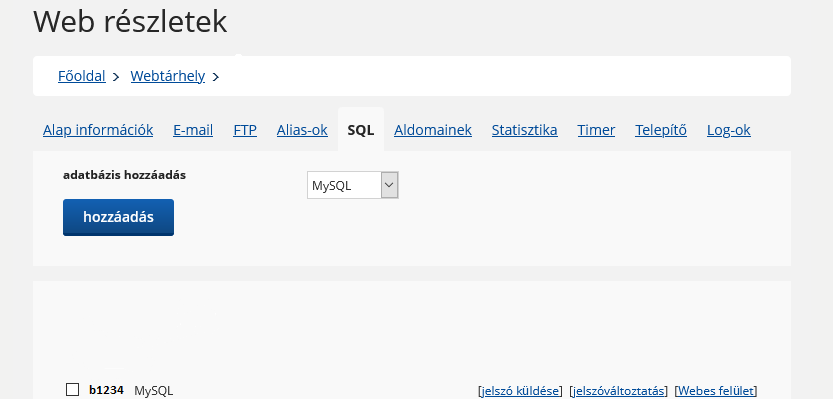
Task: Click the blue hozzáadás button
Action: (x=118, y=217)
